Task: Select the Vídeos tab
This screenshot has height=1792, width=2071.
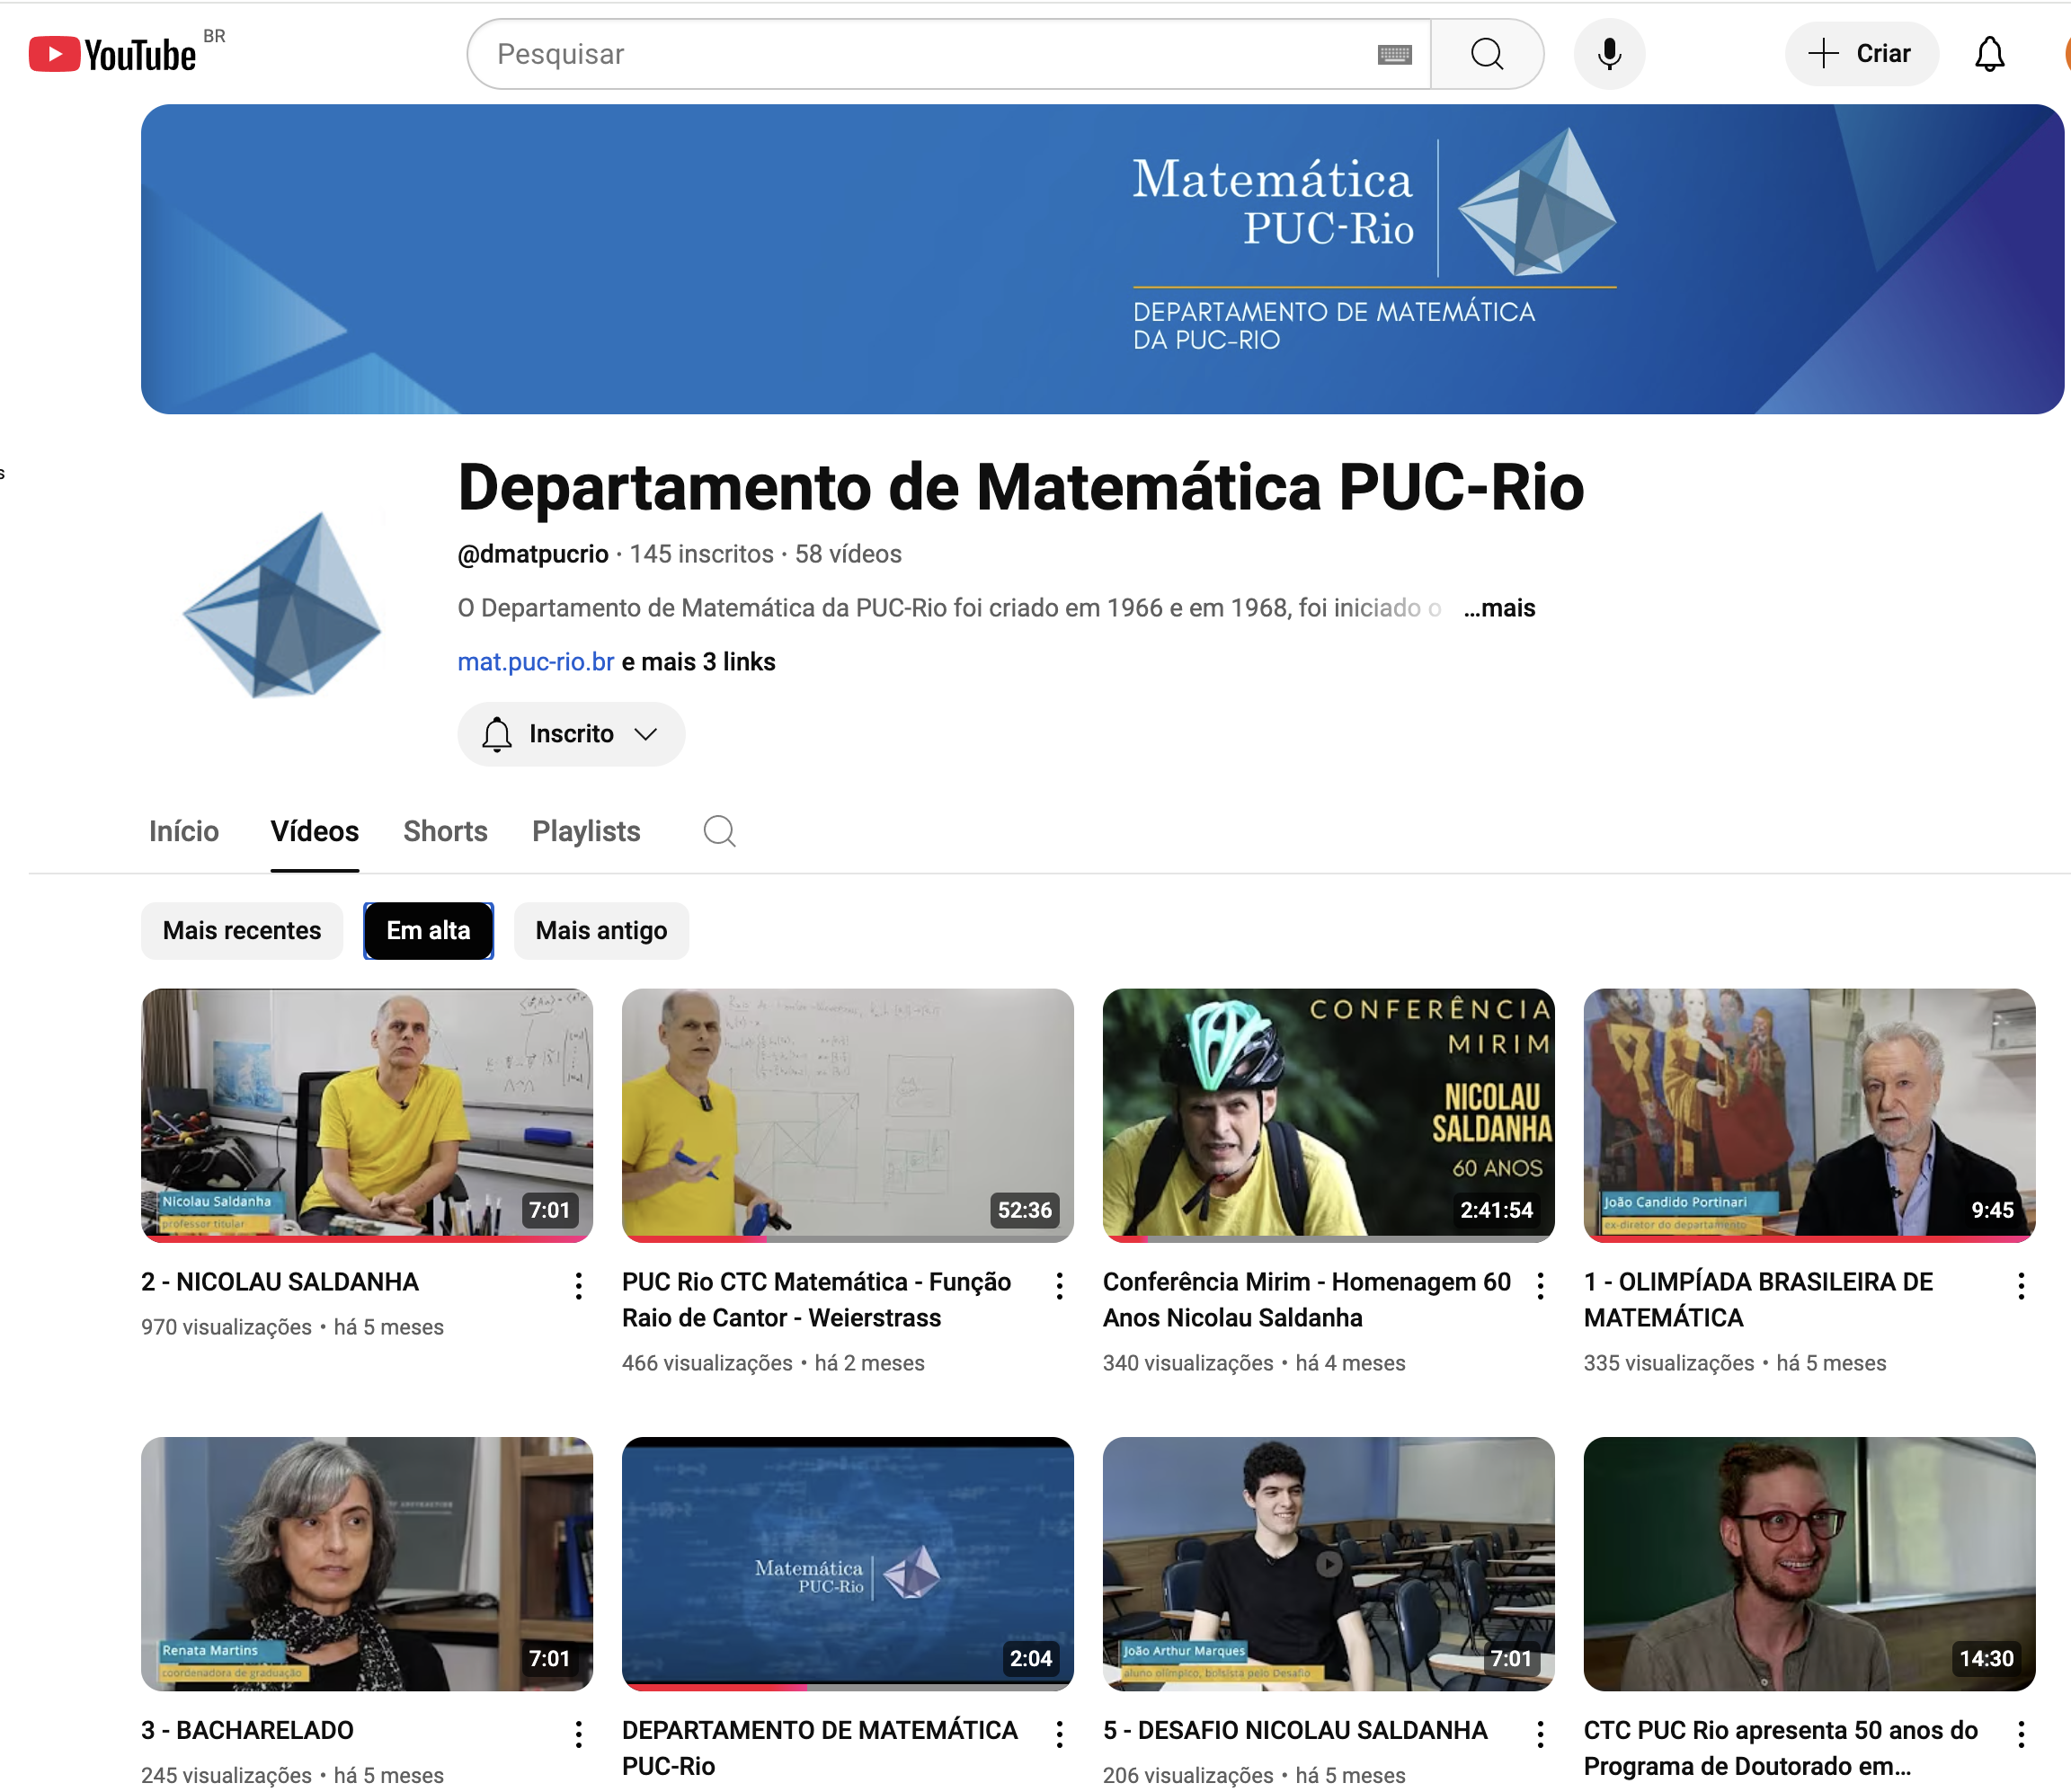Action: (315, 831)
